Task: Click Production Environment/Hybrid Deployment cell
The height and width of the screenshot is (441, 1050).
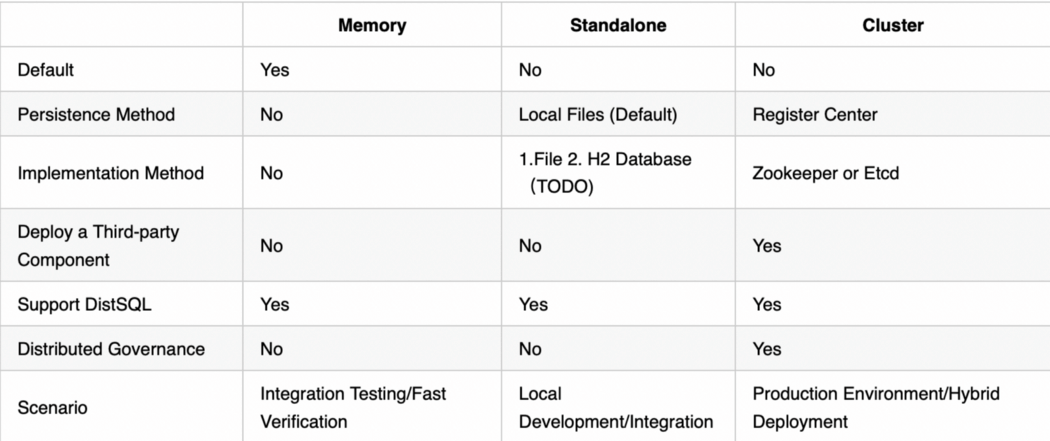Action: [x=875, y=408]
